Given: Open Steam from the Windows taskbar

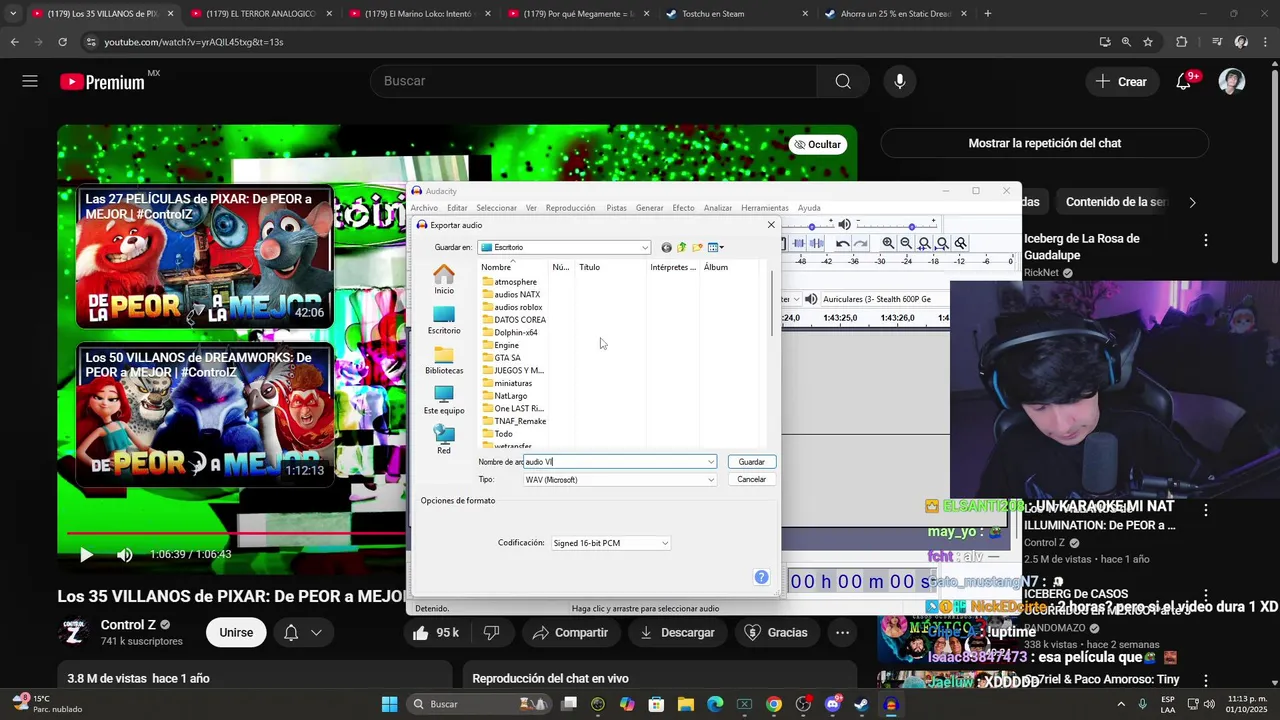Looking at the screenshot, I should pos(861,704).
